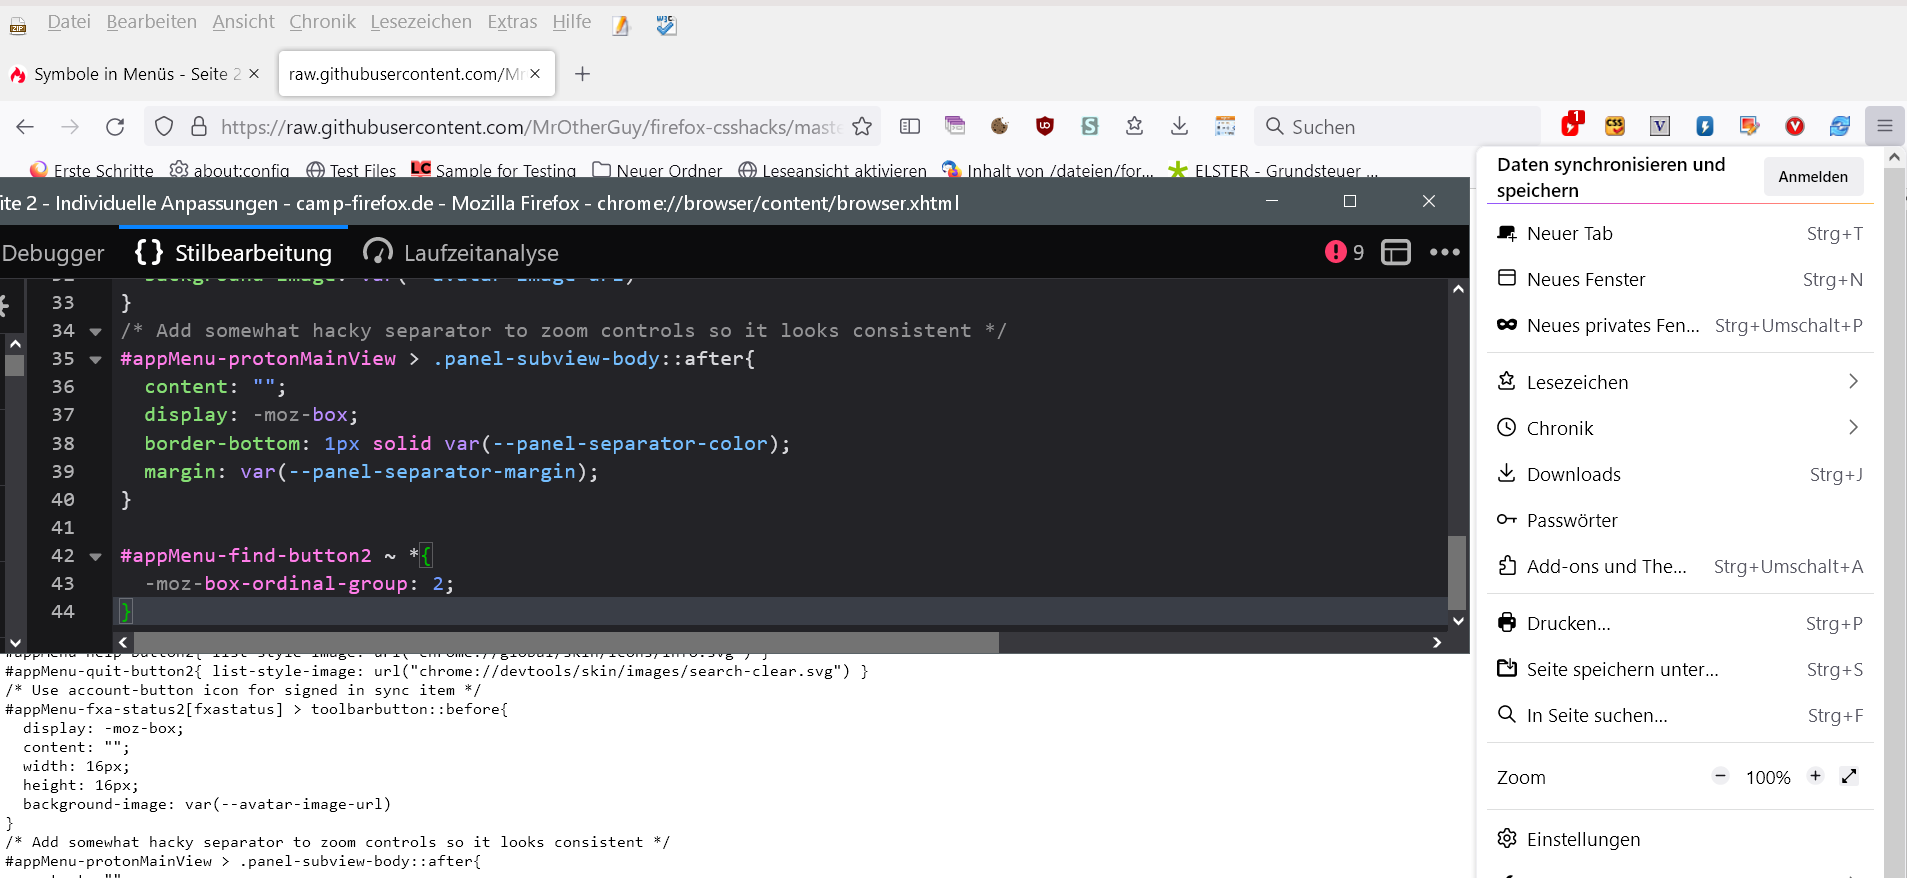The height and width of the screenshot is (878, 1907).
Task: Expand the Chronik submenu
Action: (x=1853, y=428)
